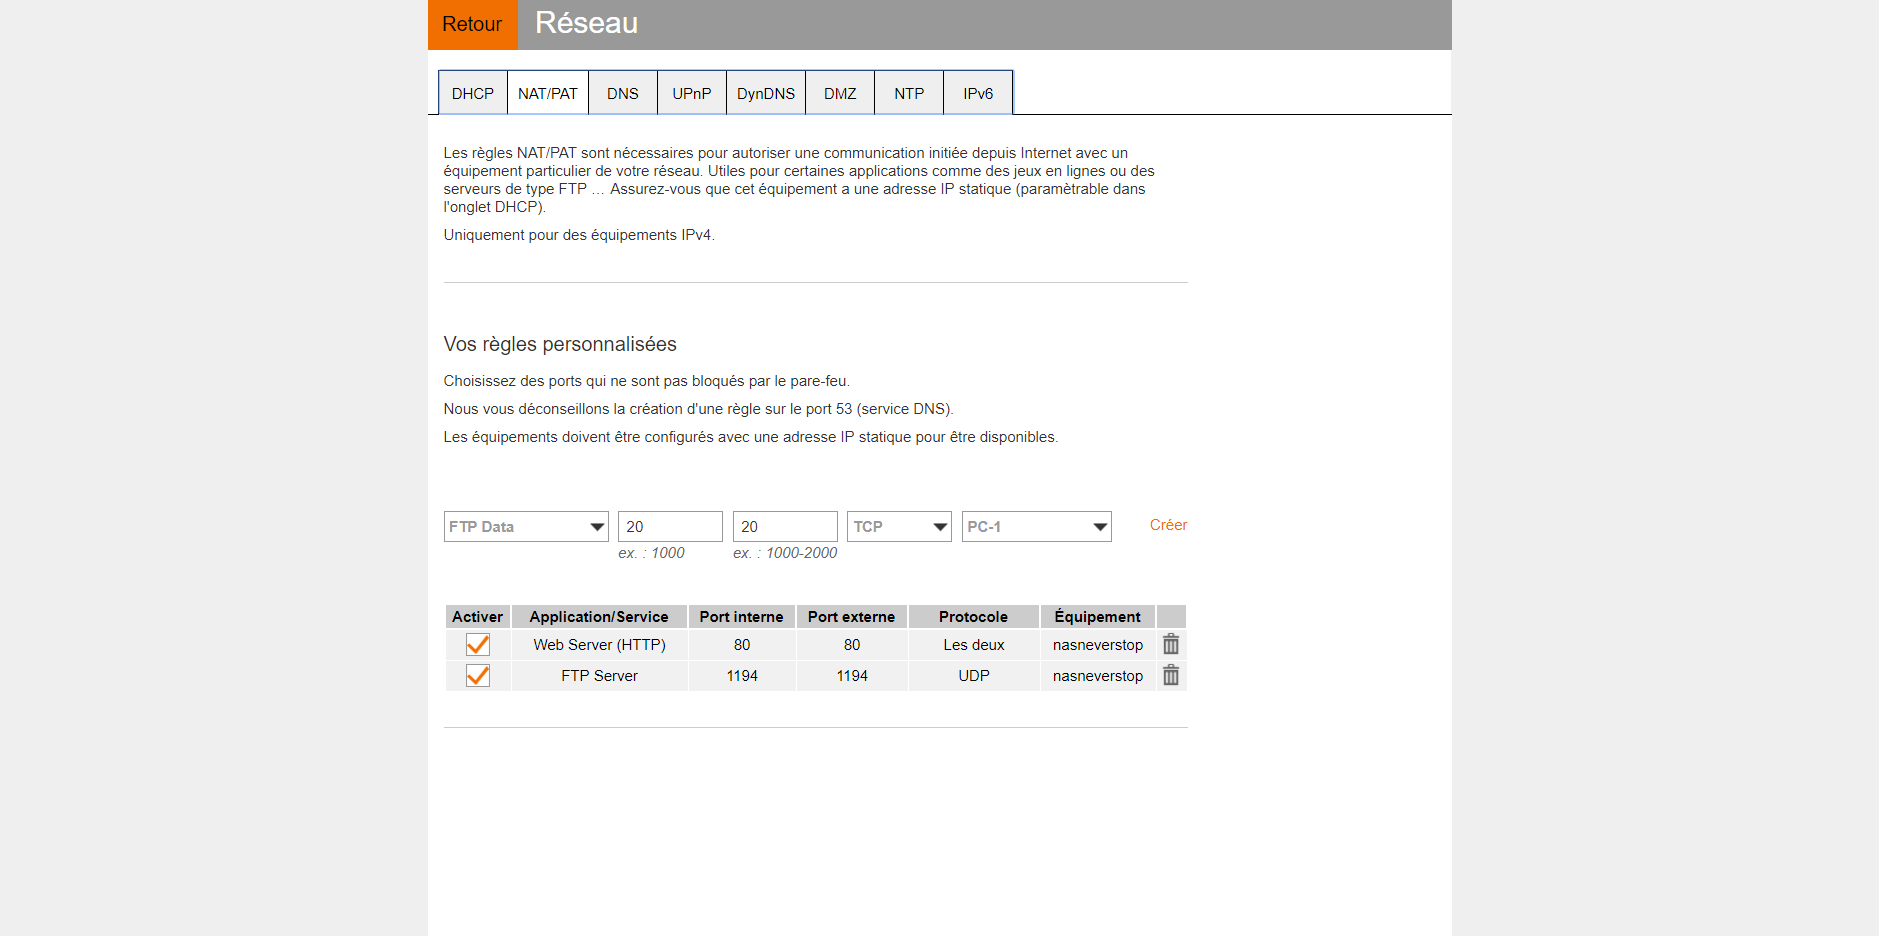The width and height of the screenshot is (1879, 936).
Task: Select the NAT/PAT tab
Action: 548,93
